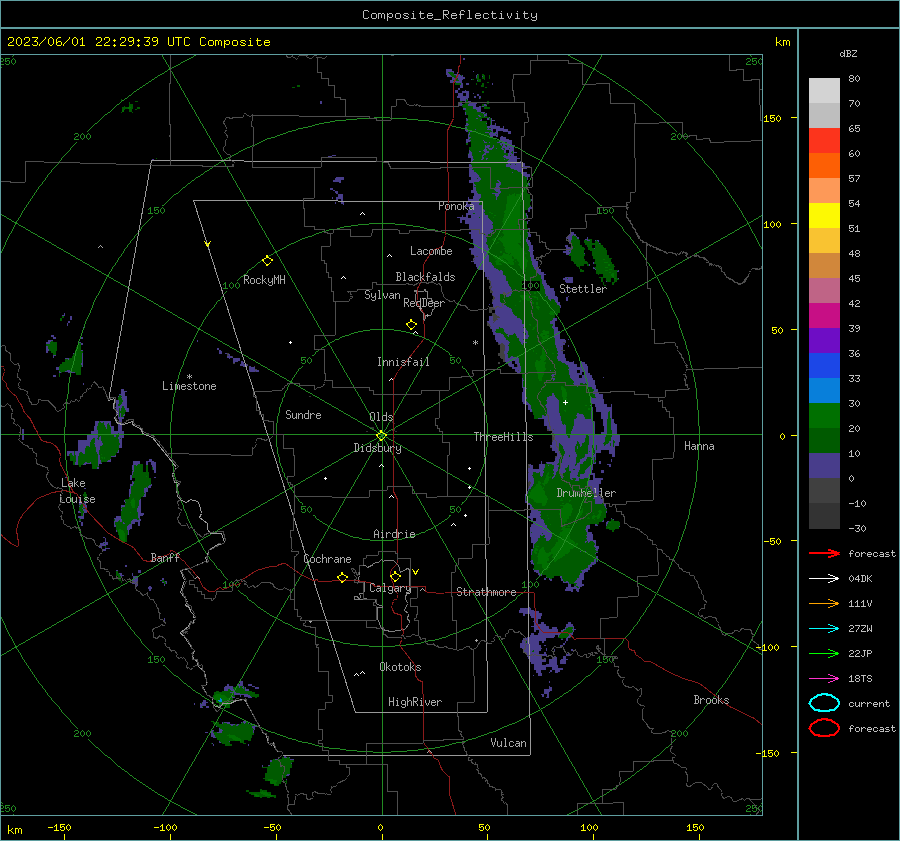The height and width of the screenshot is (841, 900).
Task: Select the bright green 20-30 dBZ swatch
Action: [x=824, y=415]
